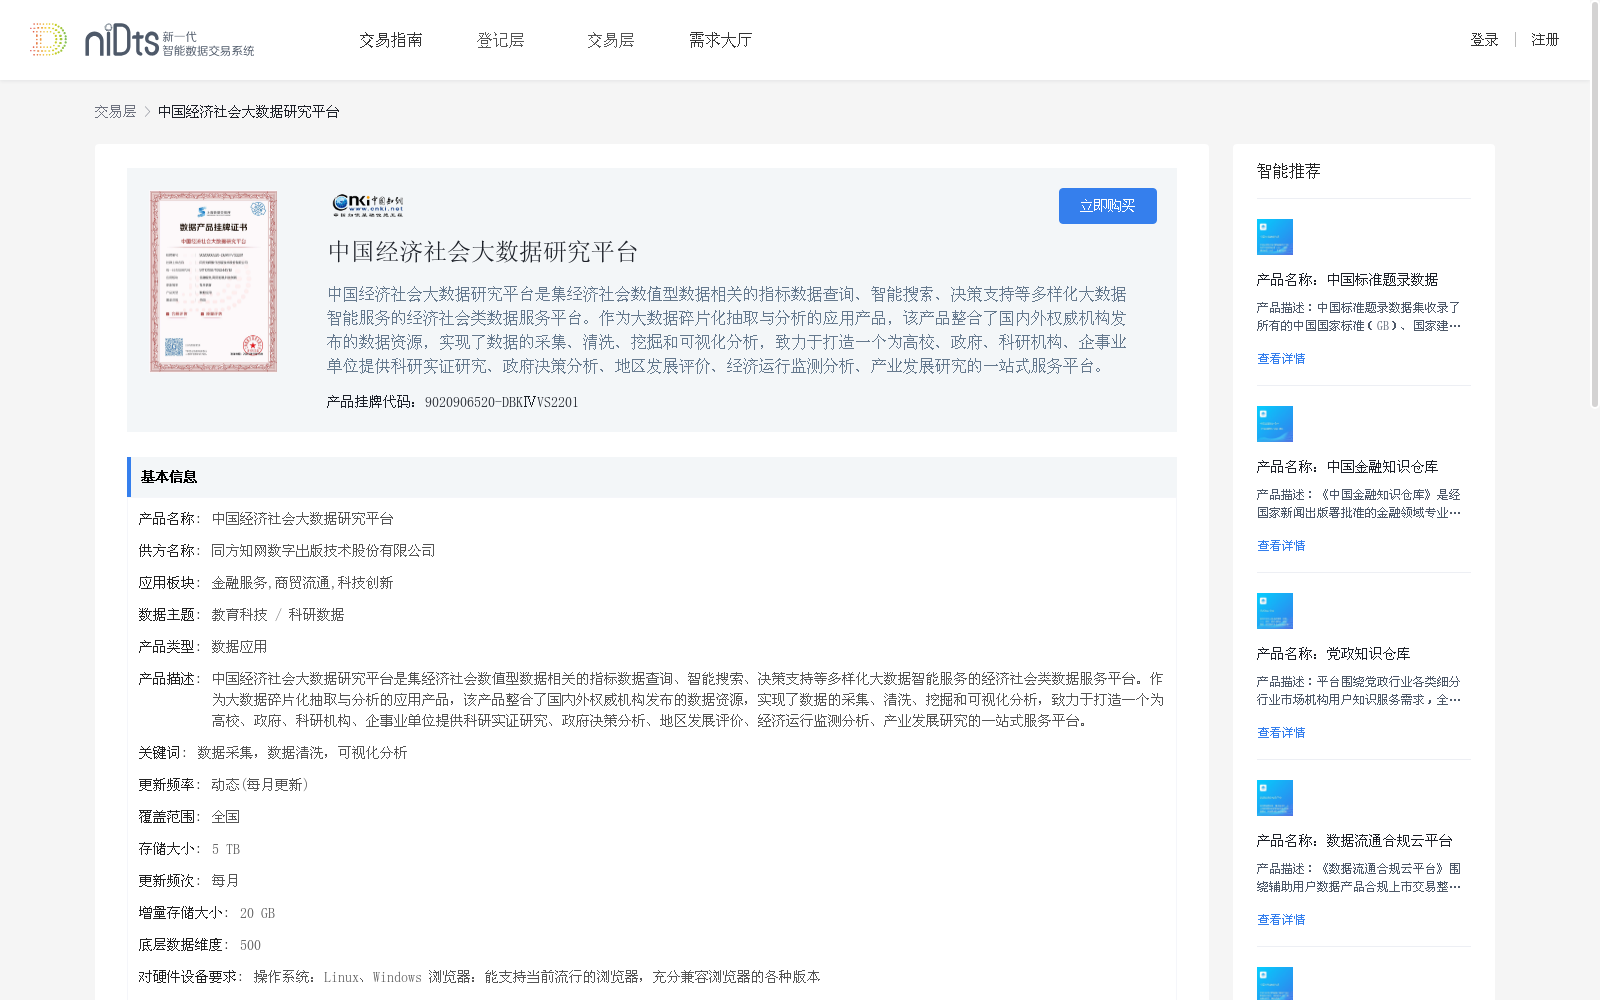This screenshot has width=1600, height=1000.
Task: Click the 产品名称：中国标准题录数据 title
Action: pyautogui.click(x=1347, y=280)
